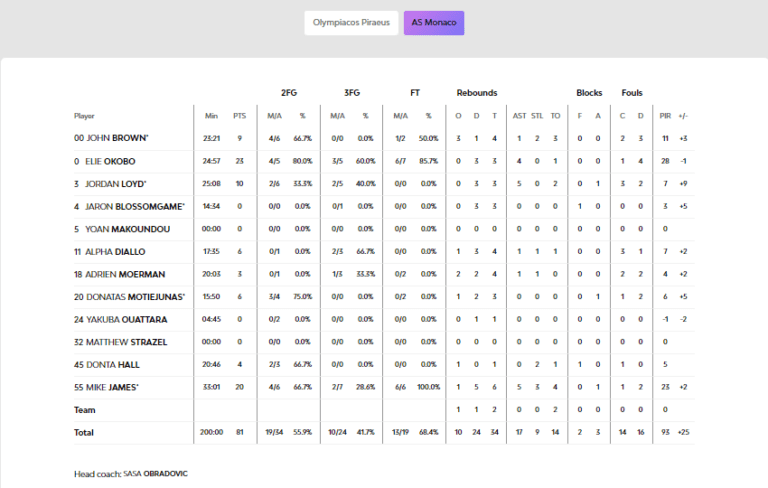Select Yakuba Ouattara in the roster

tap(126, 319)
